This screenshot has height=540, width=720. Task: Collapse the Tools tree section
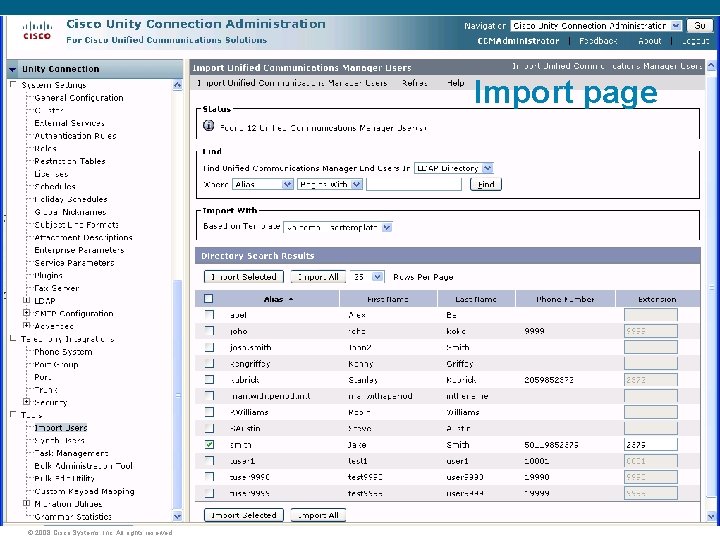point(13,414)
